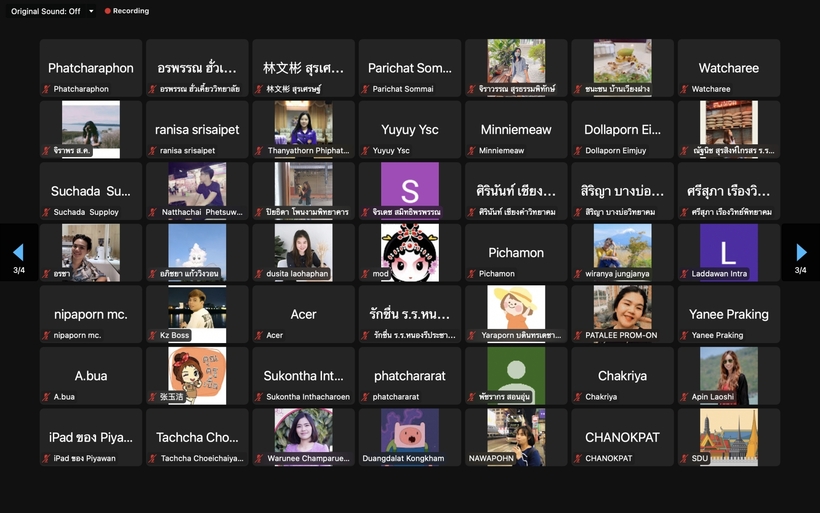Select the purple S avatar tile

click(x=410, y=185)
